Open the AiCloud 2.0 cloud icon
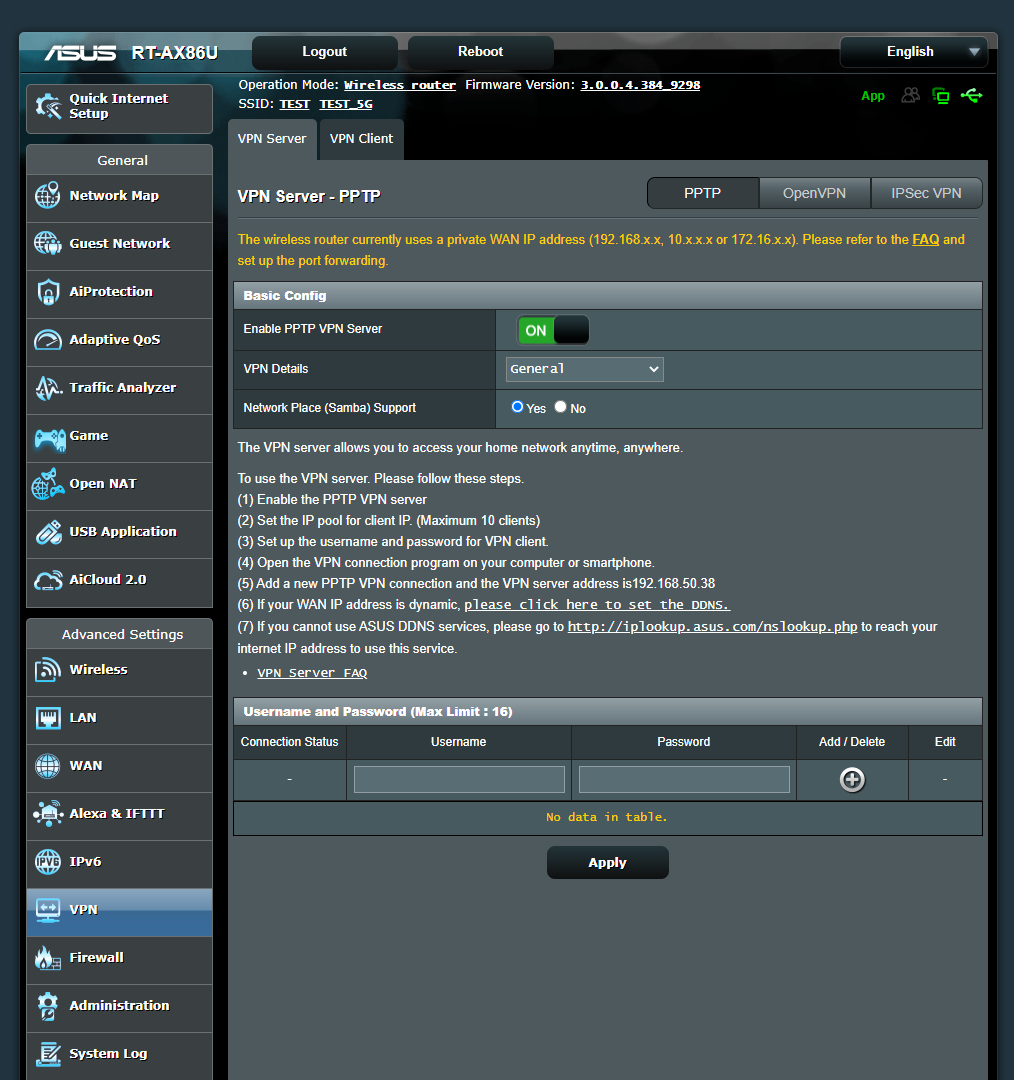This screenshot has width=1014, height=1080. pos(47,582)
